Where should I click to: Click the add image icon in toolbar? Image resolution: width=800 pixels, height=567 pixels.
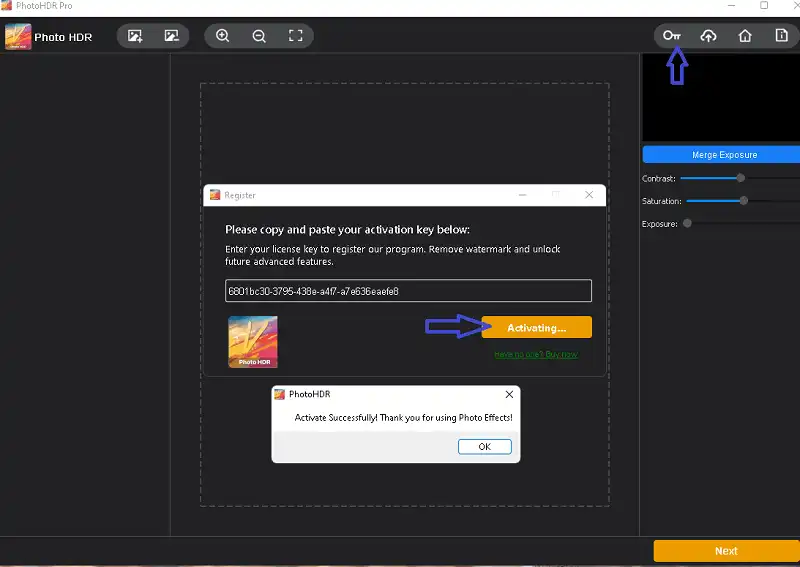tap(136, 37)
